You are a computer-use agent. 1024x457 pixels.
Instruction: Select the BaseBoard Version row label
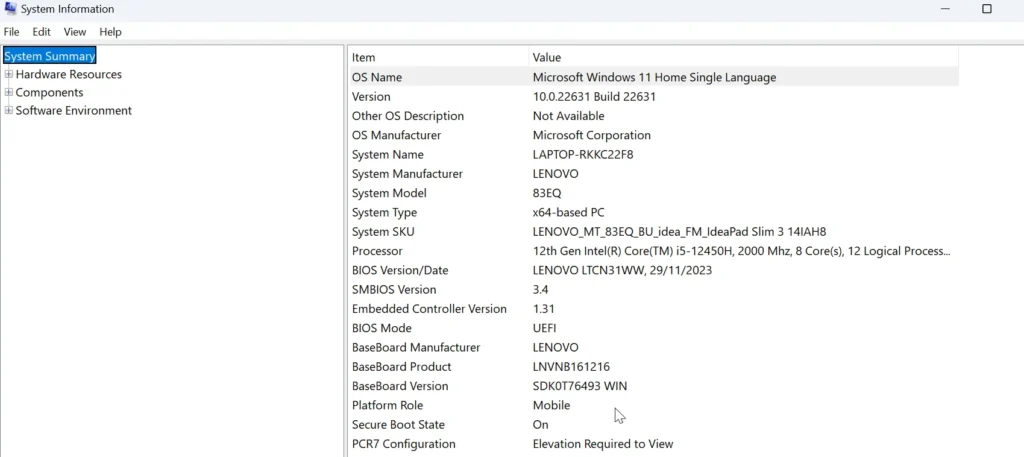point(400,386)
